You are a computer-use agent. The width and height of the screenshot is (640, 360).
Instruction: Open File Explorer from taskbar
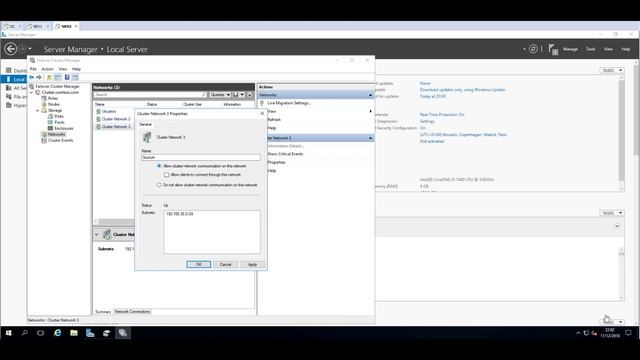click(x=74, y=333)
